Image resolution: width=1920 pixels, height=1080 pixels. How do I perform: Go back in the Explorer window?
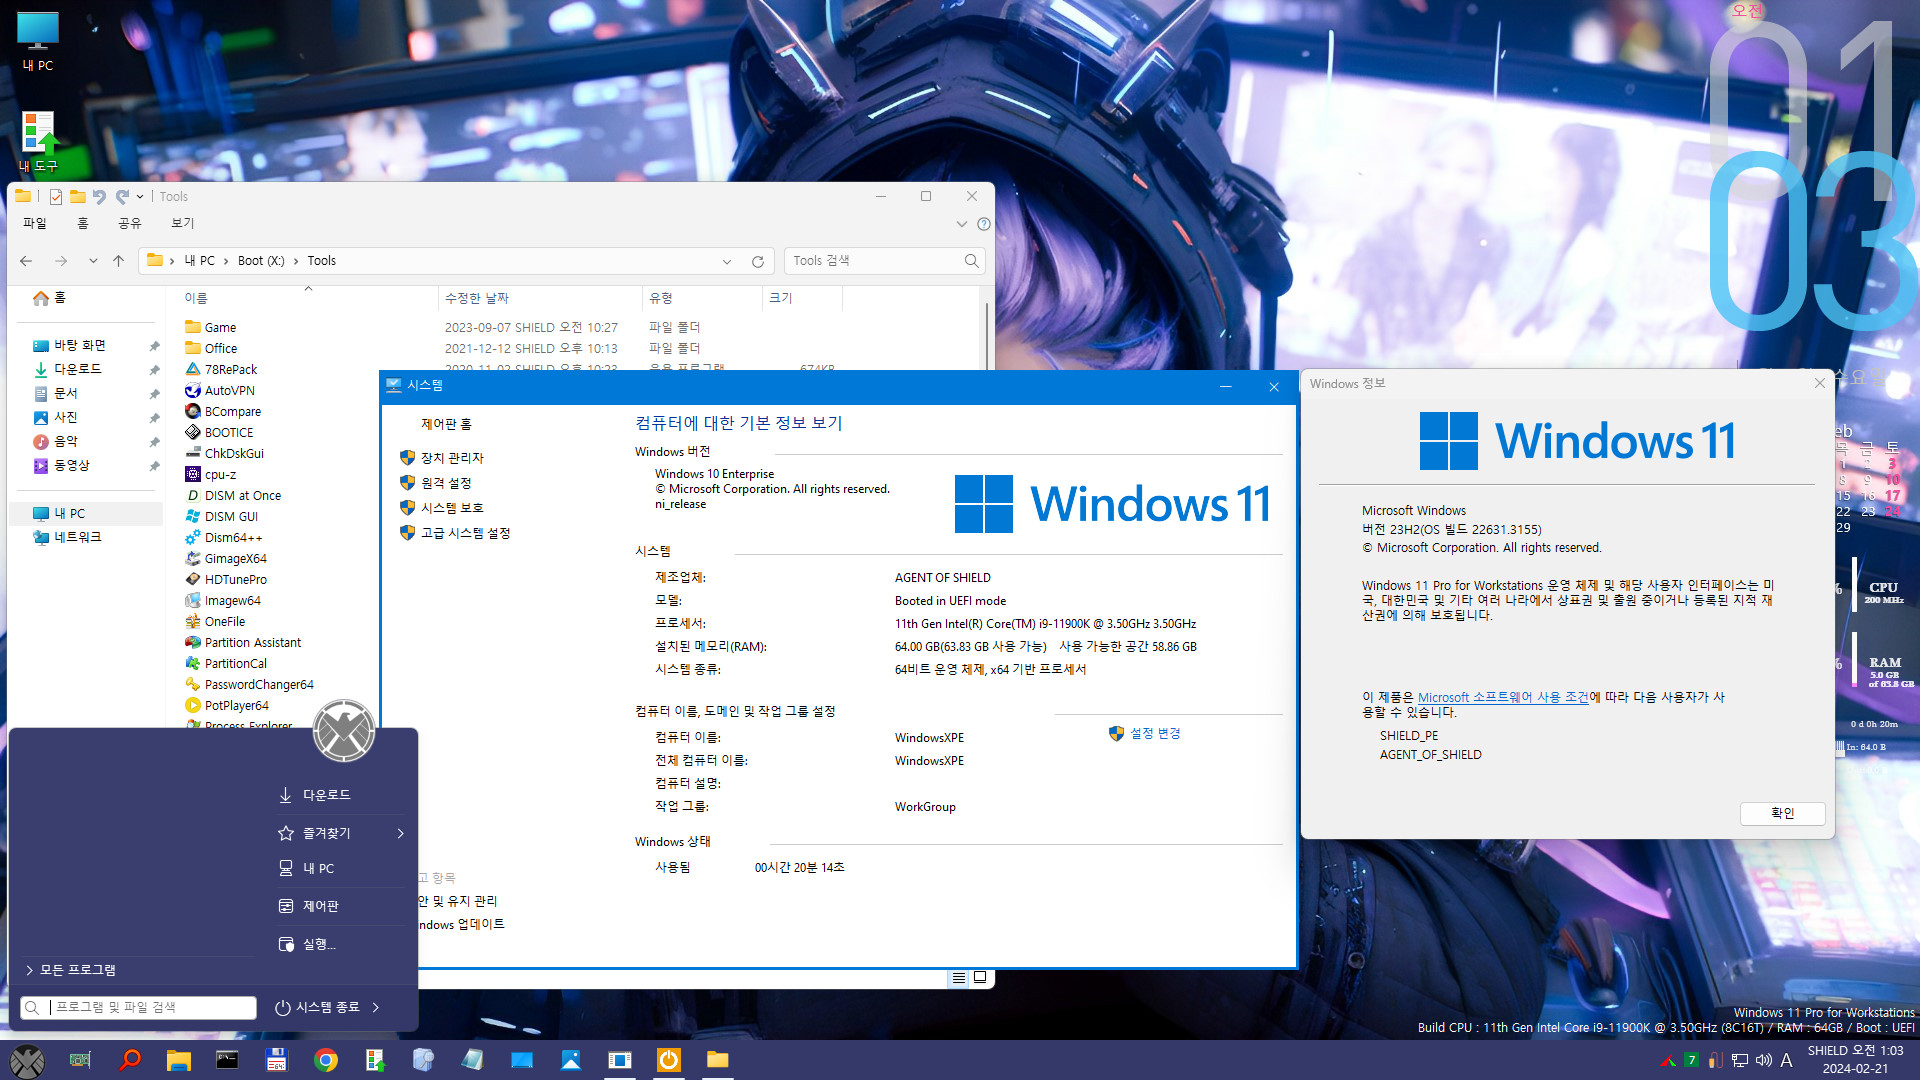(x=26, y=261)
